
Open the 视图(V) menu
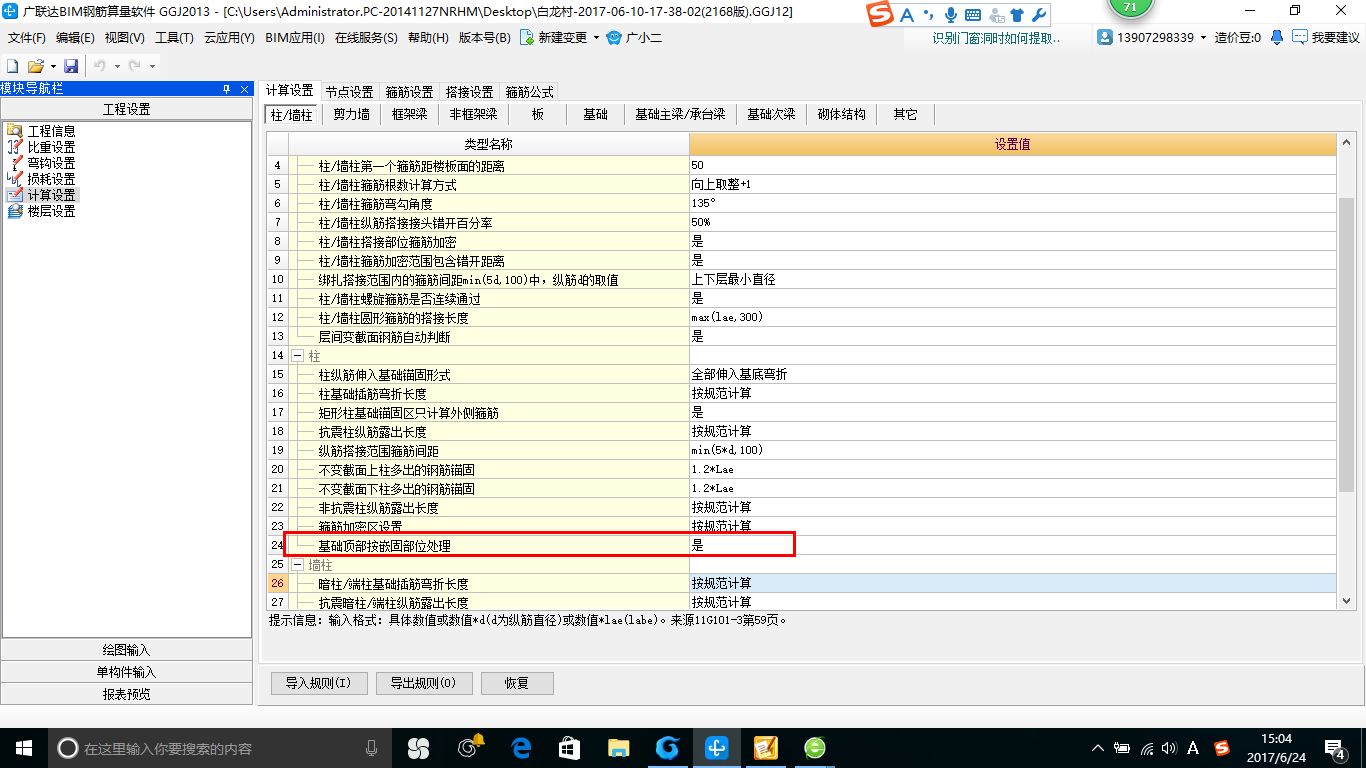click(125, 38)
